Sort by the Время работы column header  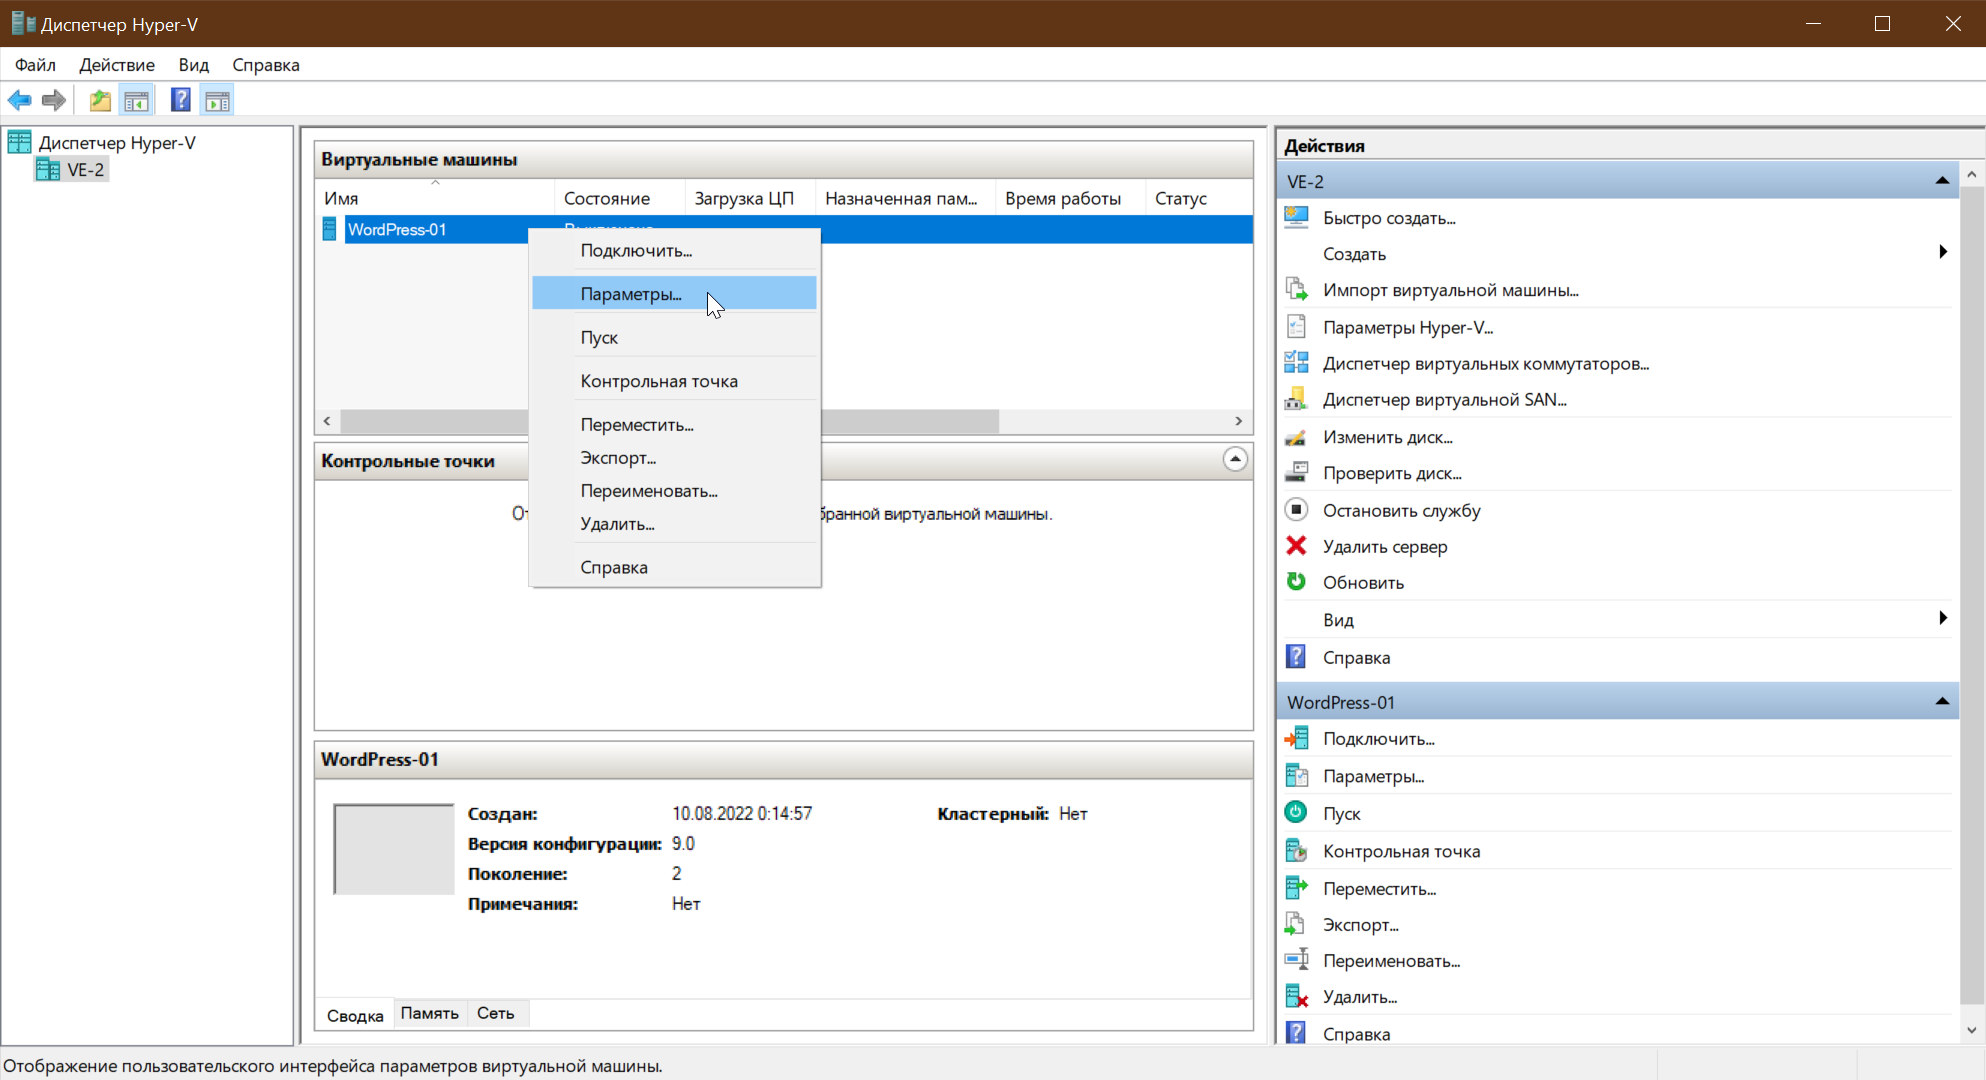pyautogui.click(x=1070, y=198)
